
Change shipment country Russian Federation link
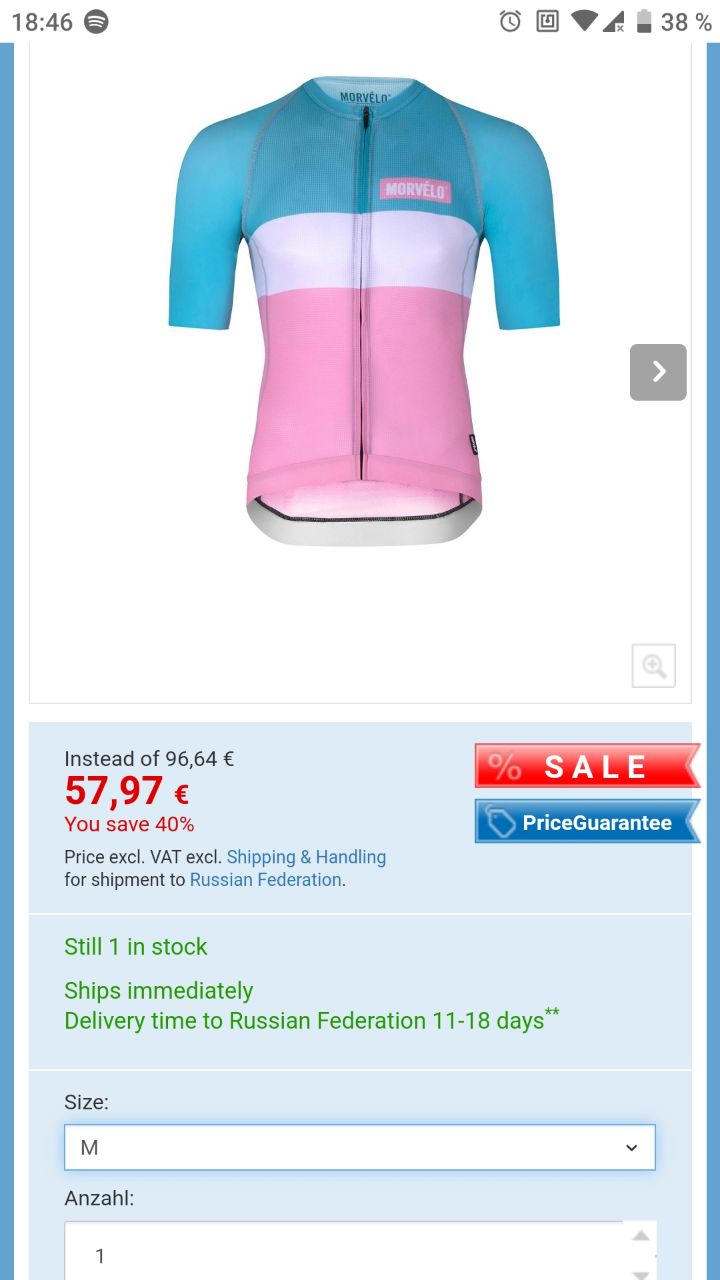pyautogui.click(x=265, y=880)
